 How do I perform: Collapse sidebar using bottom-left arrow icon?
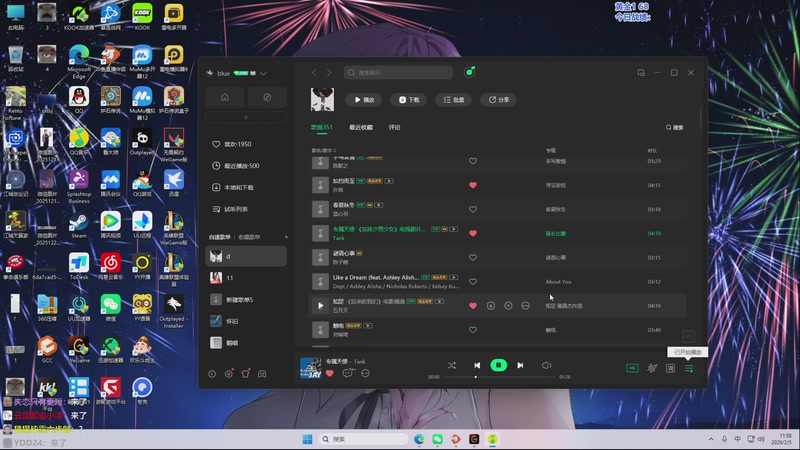(212, 374)
